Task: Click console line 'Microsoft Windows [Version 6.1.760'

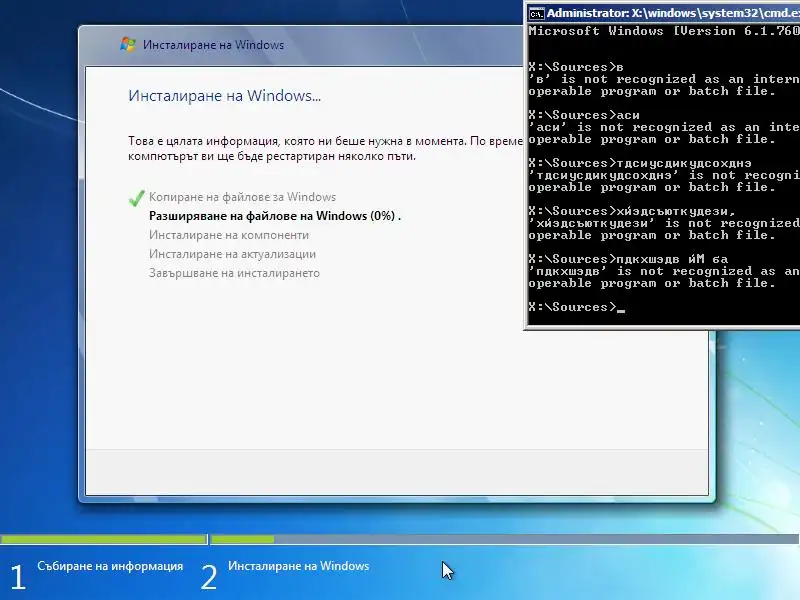Action: (664, 31)
